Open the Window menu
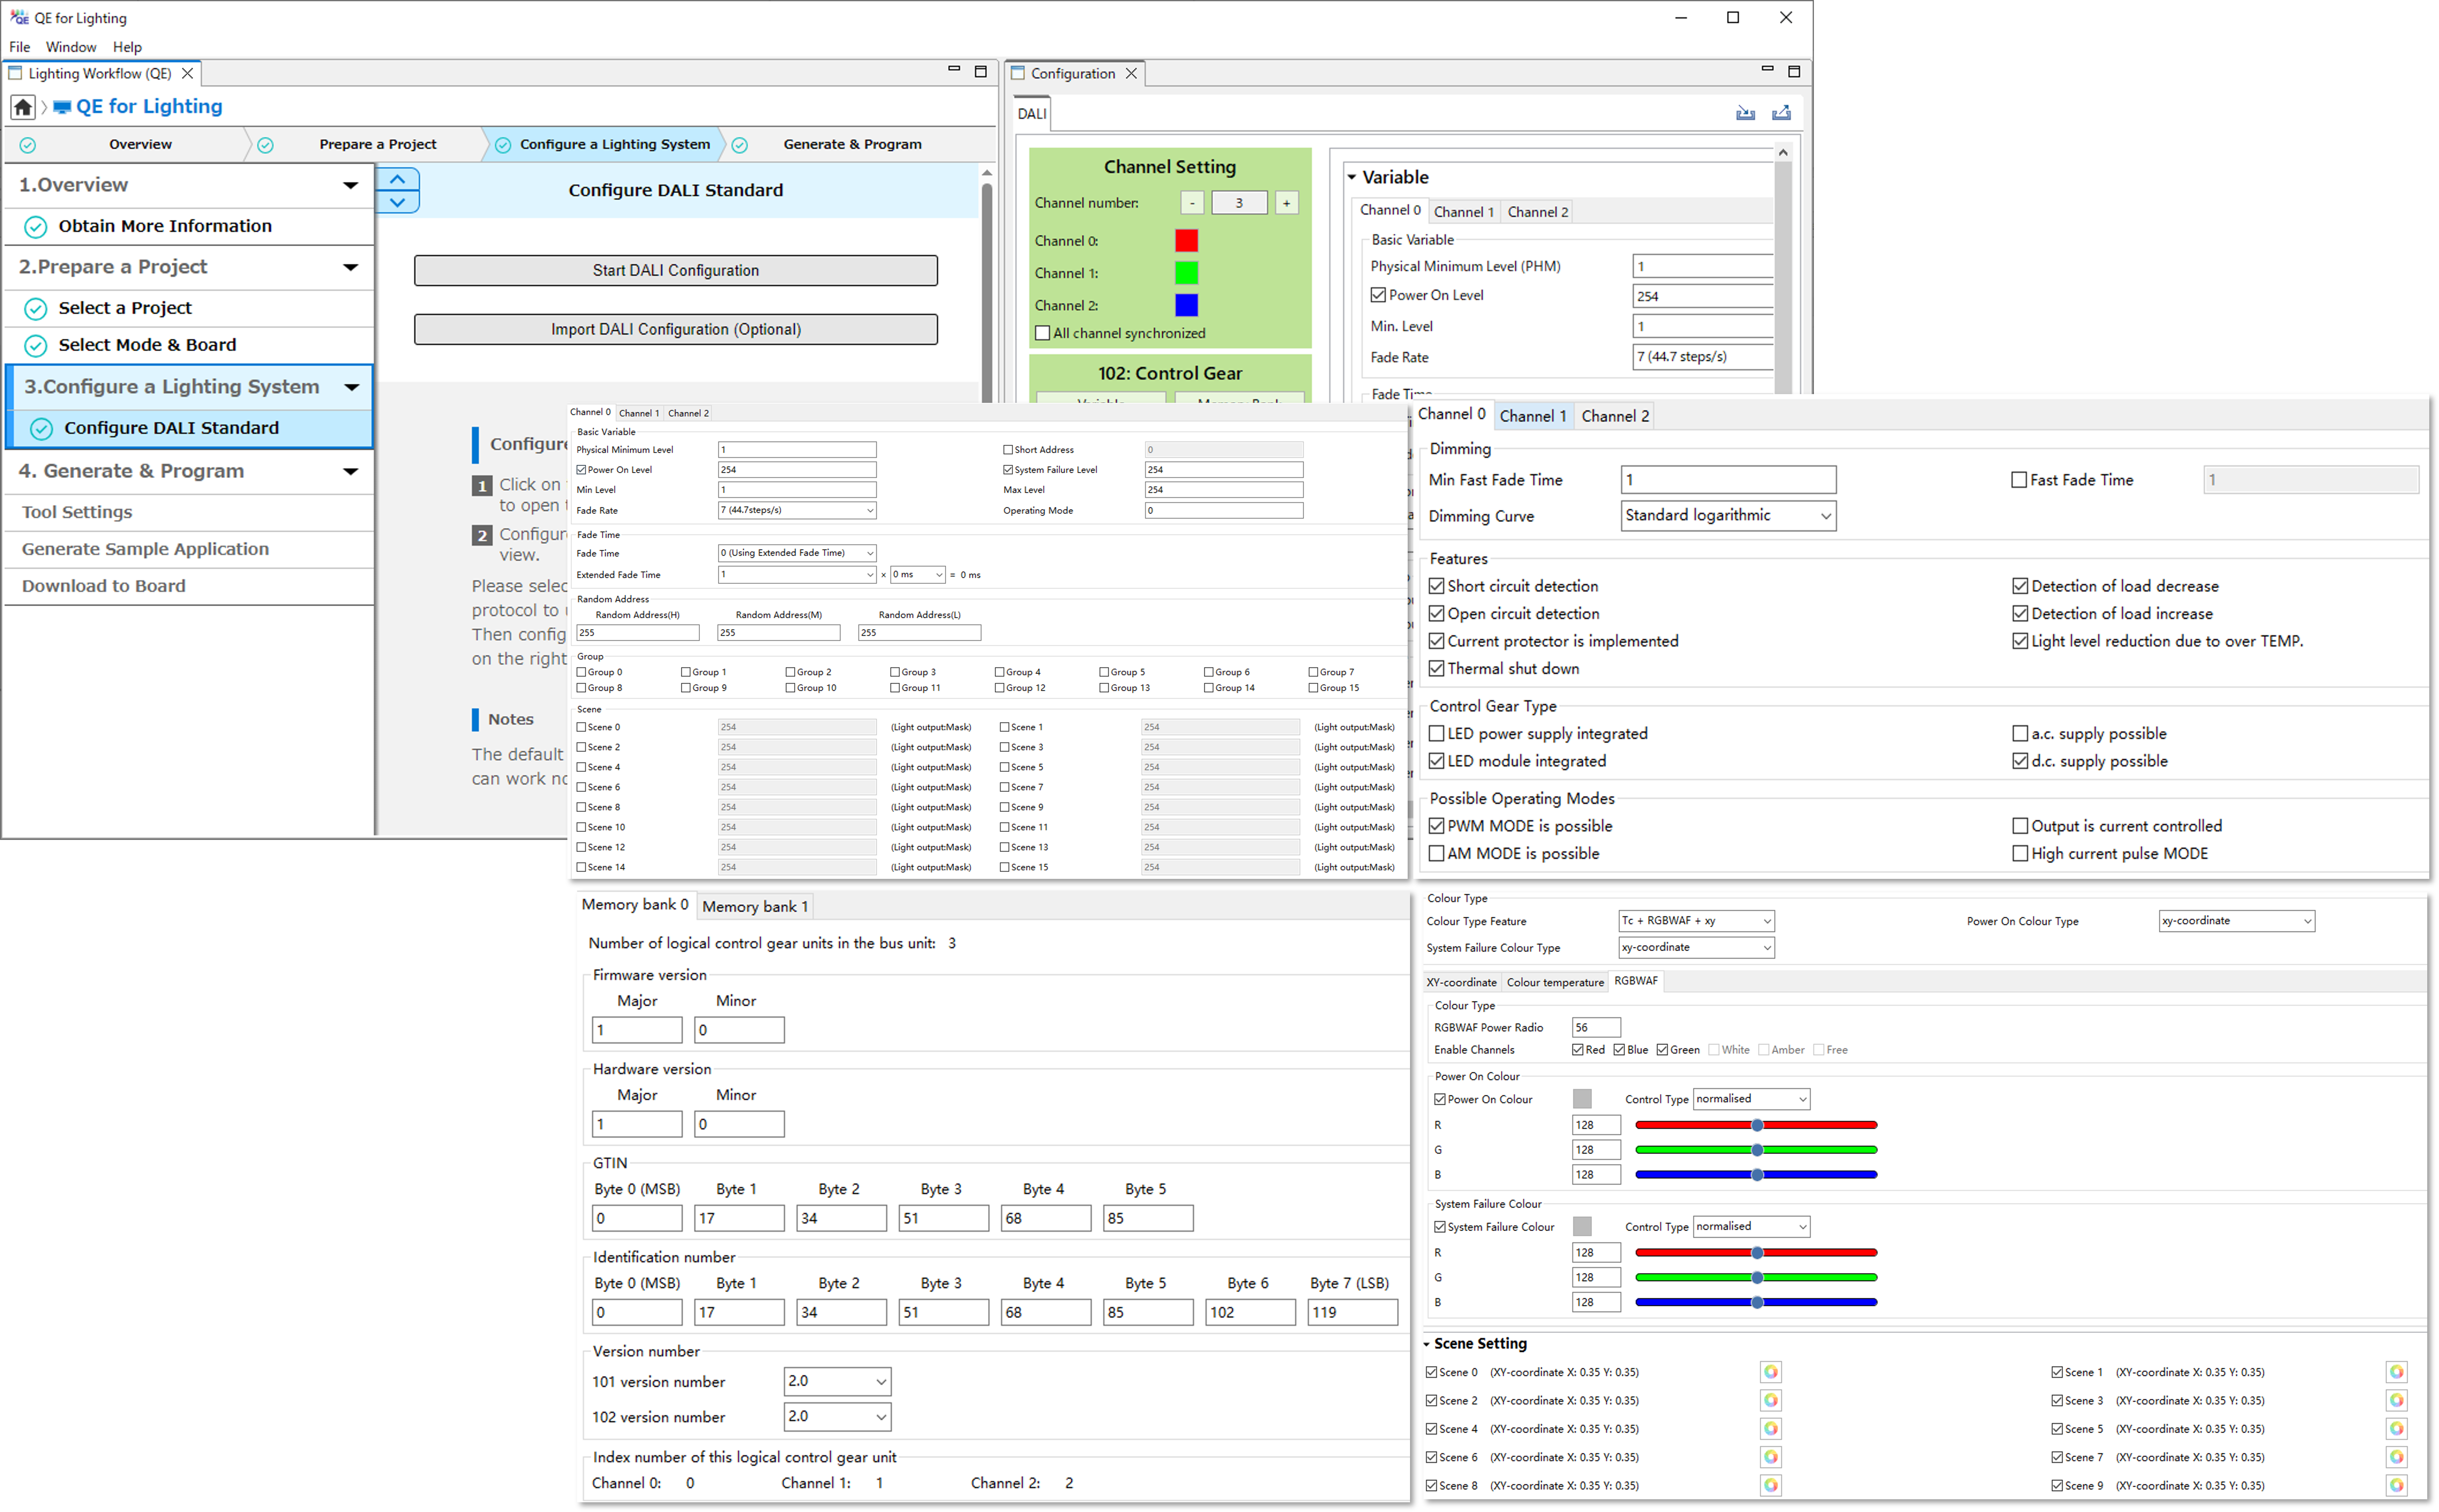The width and height of the screenshot is (2439, 1512). (x=71, y=47)
